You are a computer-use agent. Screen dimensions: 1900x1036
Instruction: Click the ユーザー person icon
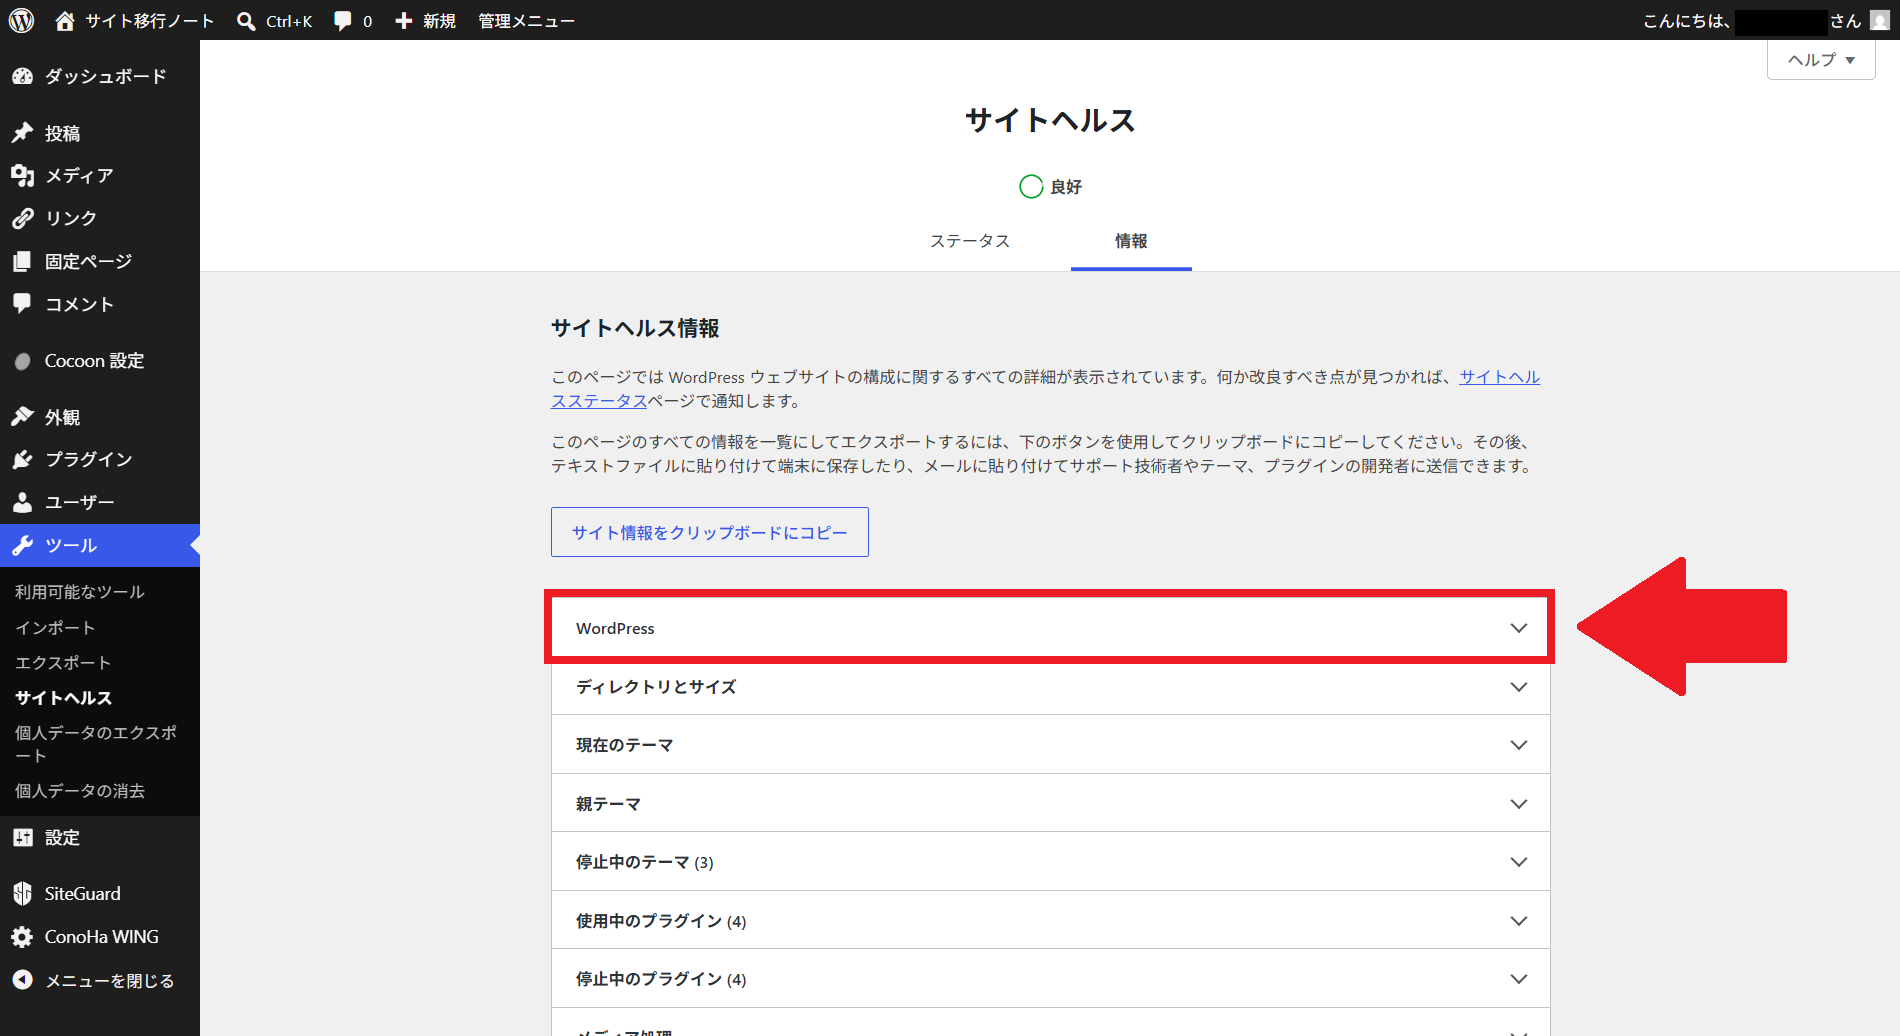click(x=23, y=502)
